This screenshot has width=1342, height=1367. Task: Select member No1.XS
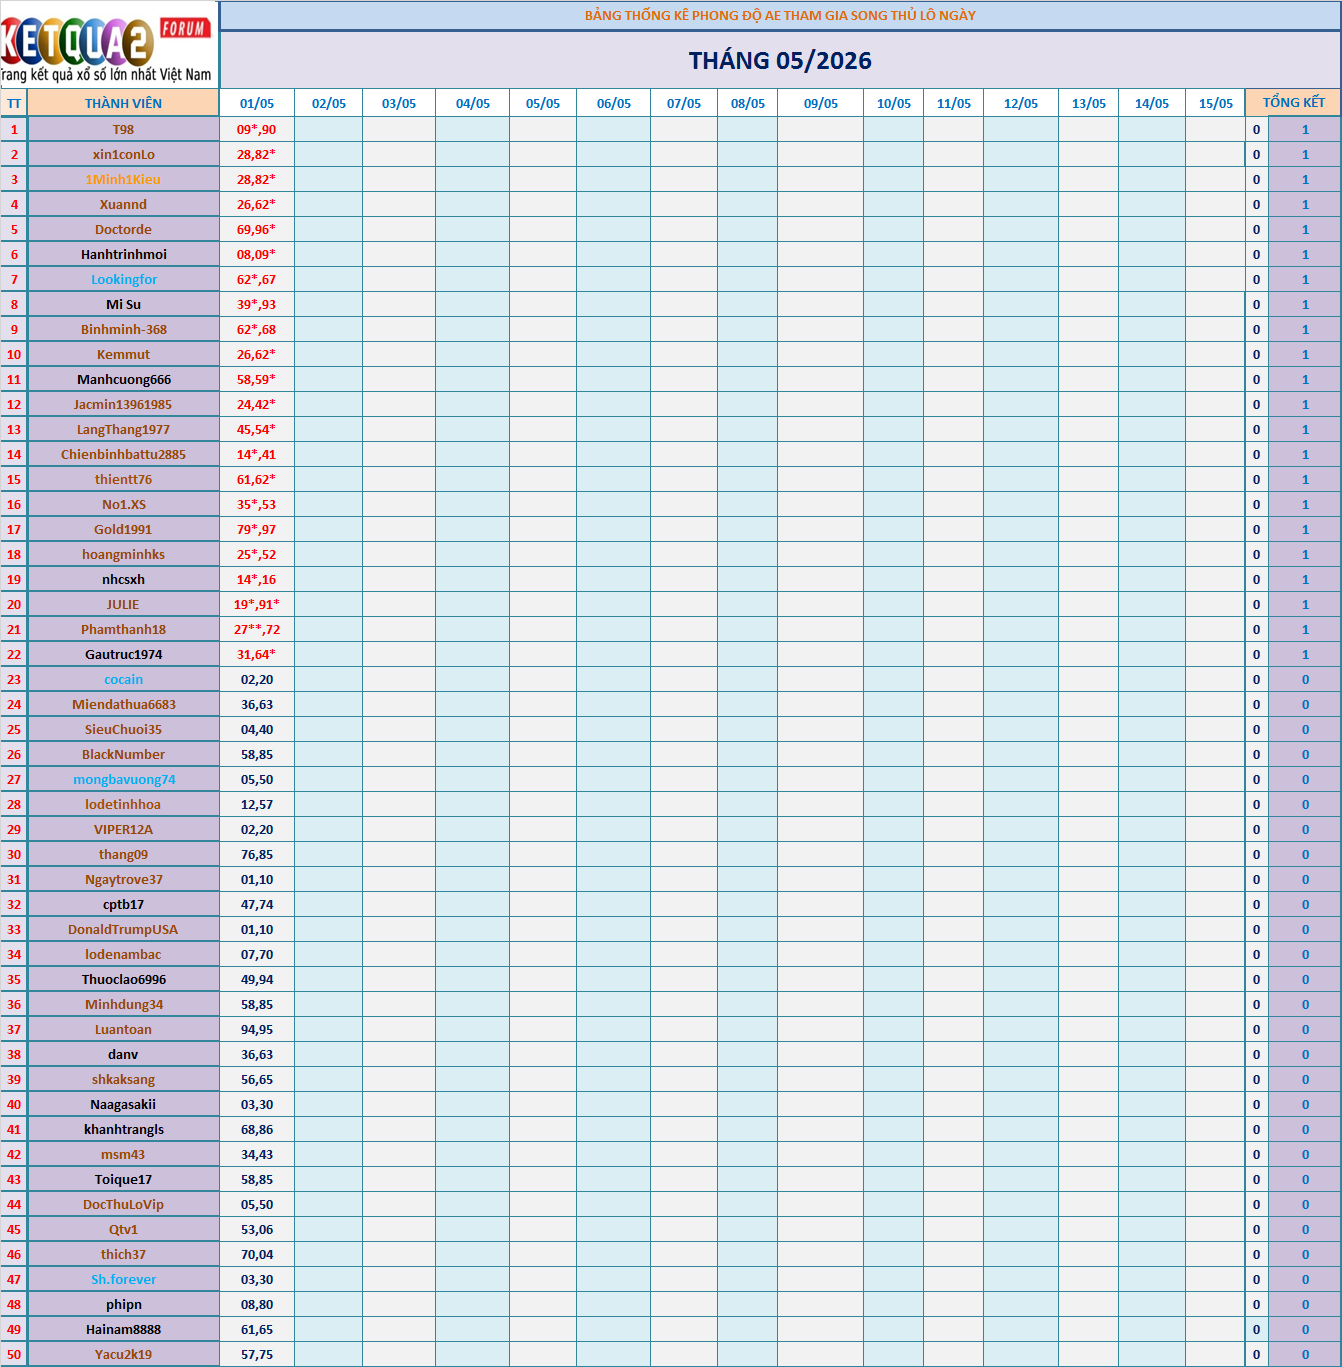point(123,504)
